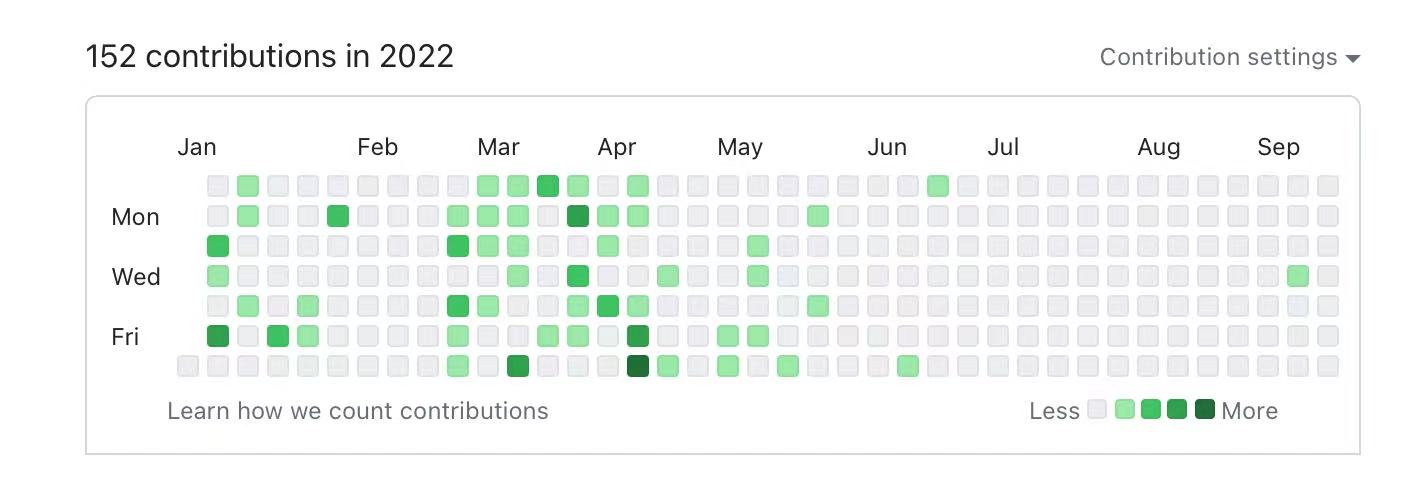Viewport: 1409px width, 495px height.
Task: Click the Jan month label
Action: (x=197, y=148)
